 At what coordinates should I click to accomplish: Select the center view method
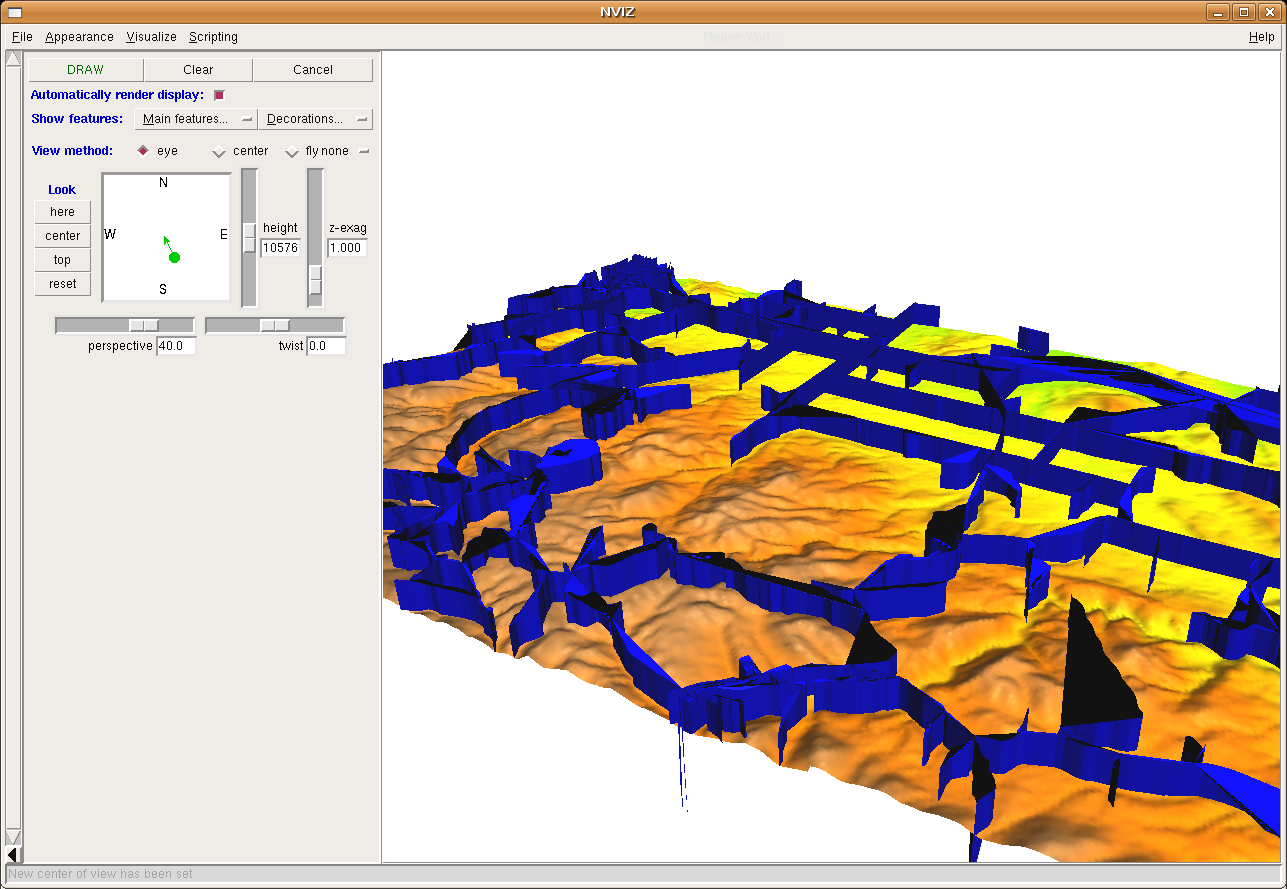click(219, 152)
